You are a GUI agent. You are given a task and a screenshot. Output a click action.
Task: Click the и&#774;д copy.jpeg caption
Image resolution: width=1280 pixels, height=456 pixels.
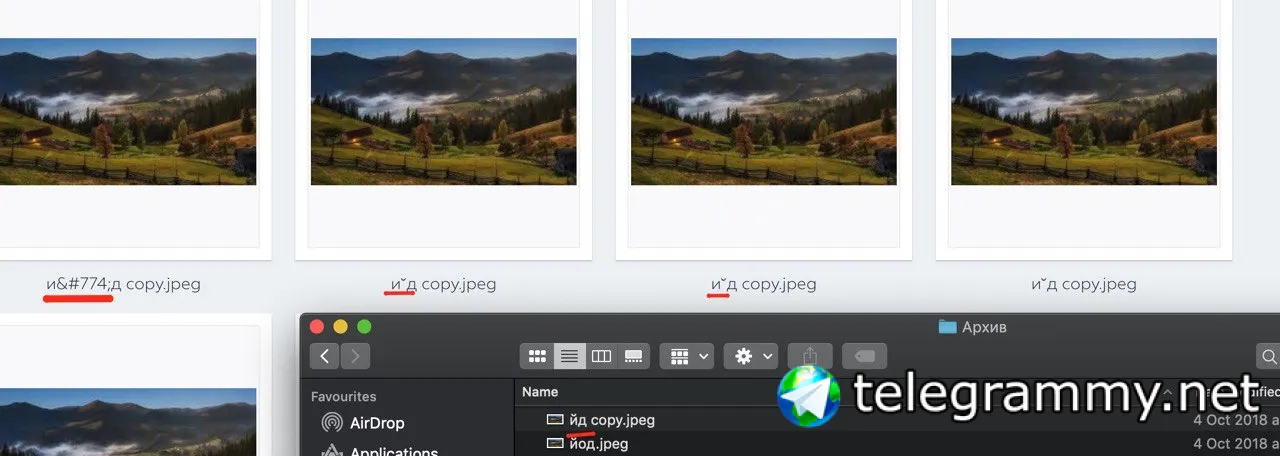pyautogui.click(x=123, y=284)
